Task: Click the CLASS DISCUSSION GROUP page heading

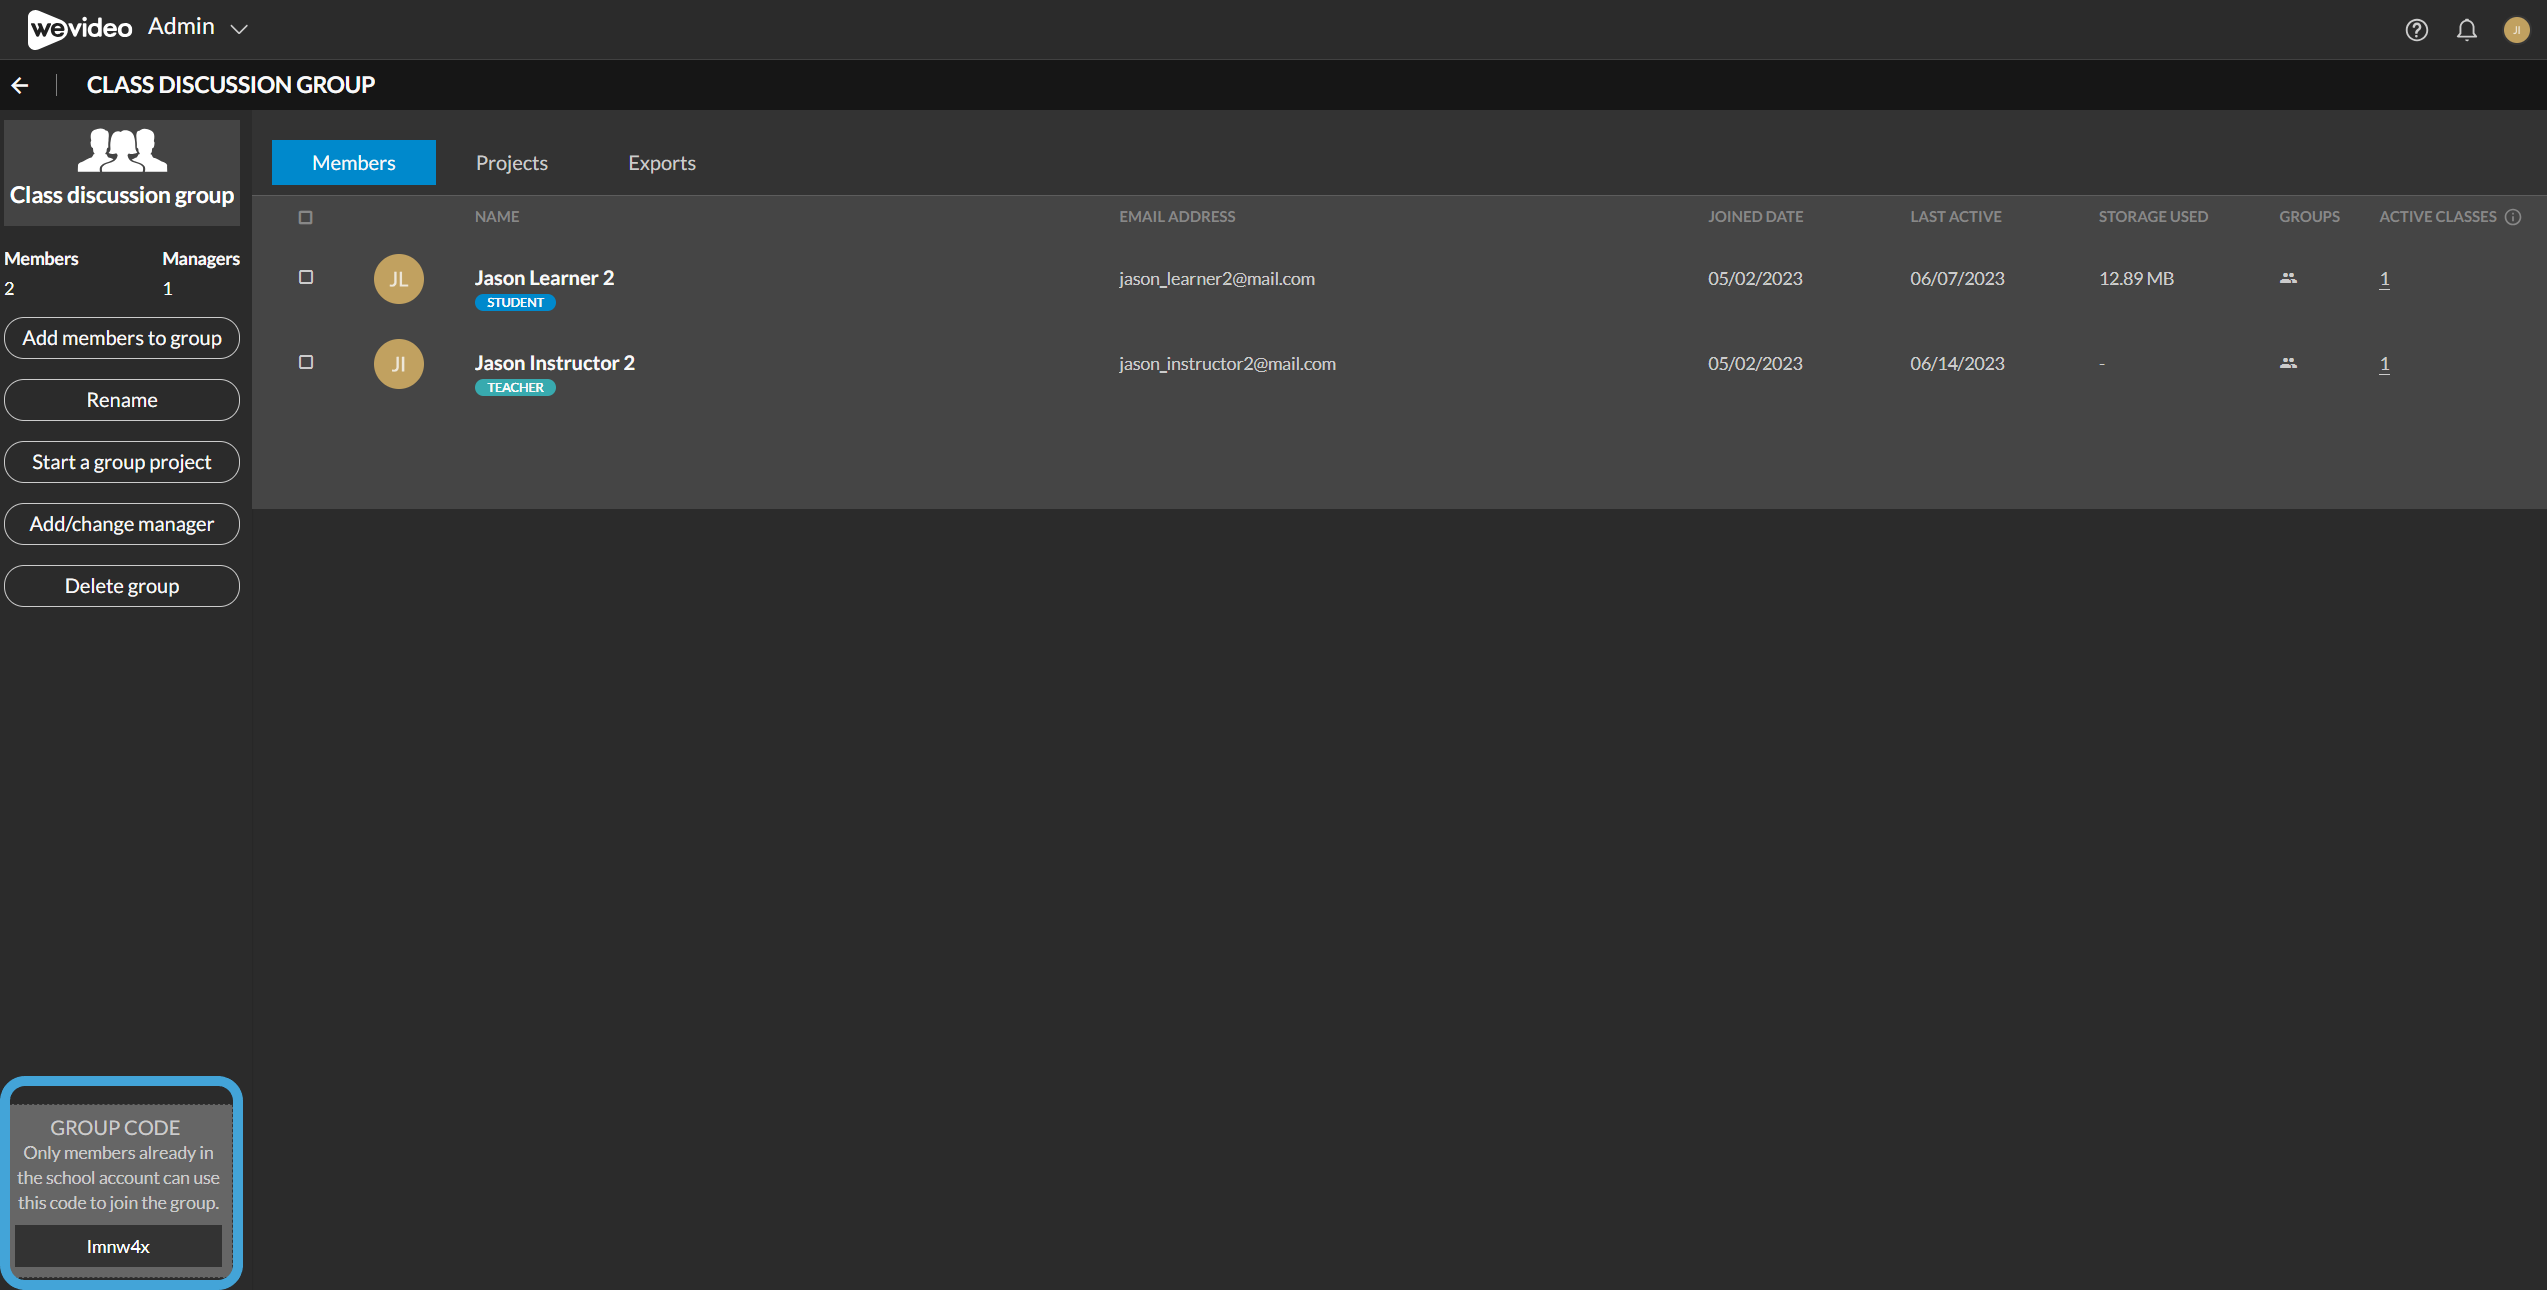Action: [x=231, y=85]
